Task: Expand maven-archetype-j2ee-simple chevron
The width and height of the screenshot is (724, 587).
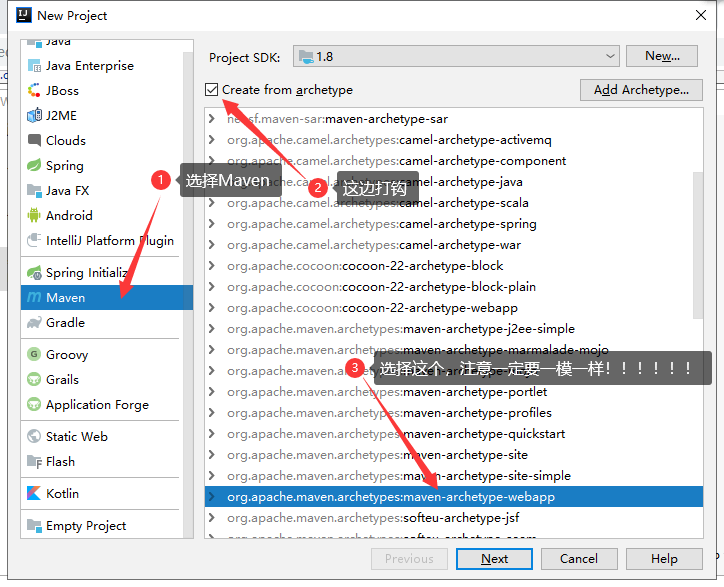Action: 212,329
